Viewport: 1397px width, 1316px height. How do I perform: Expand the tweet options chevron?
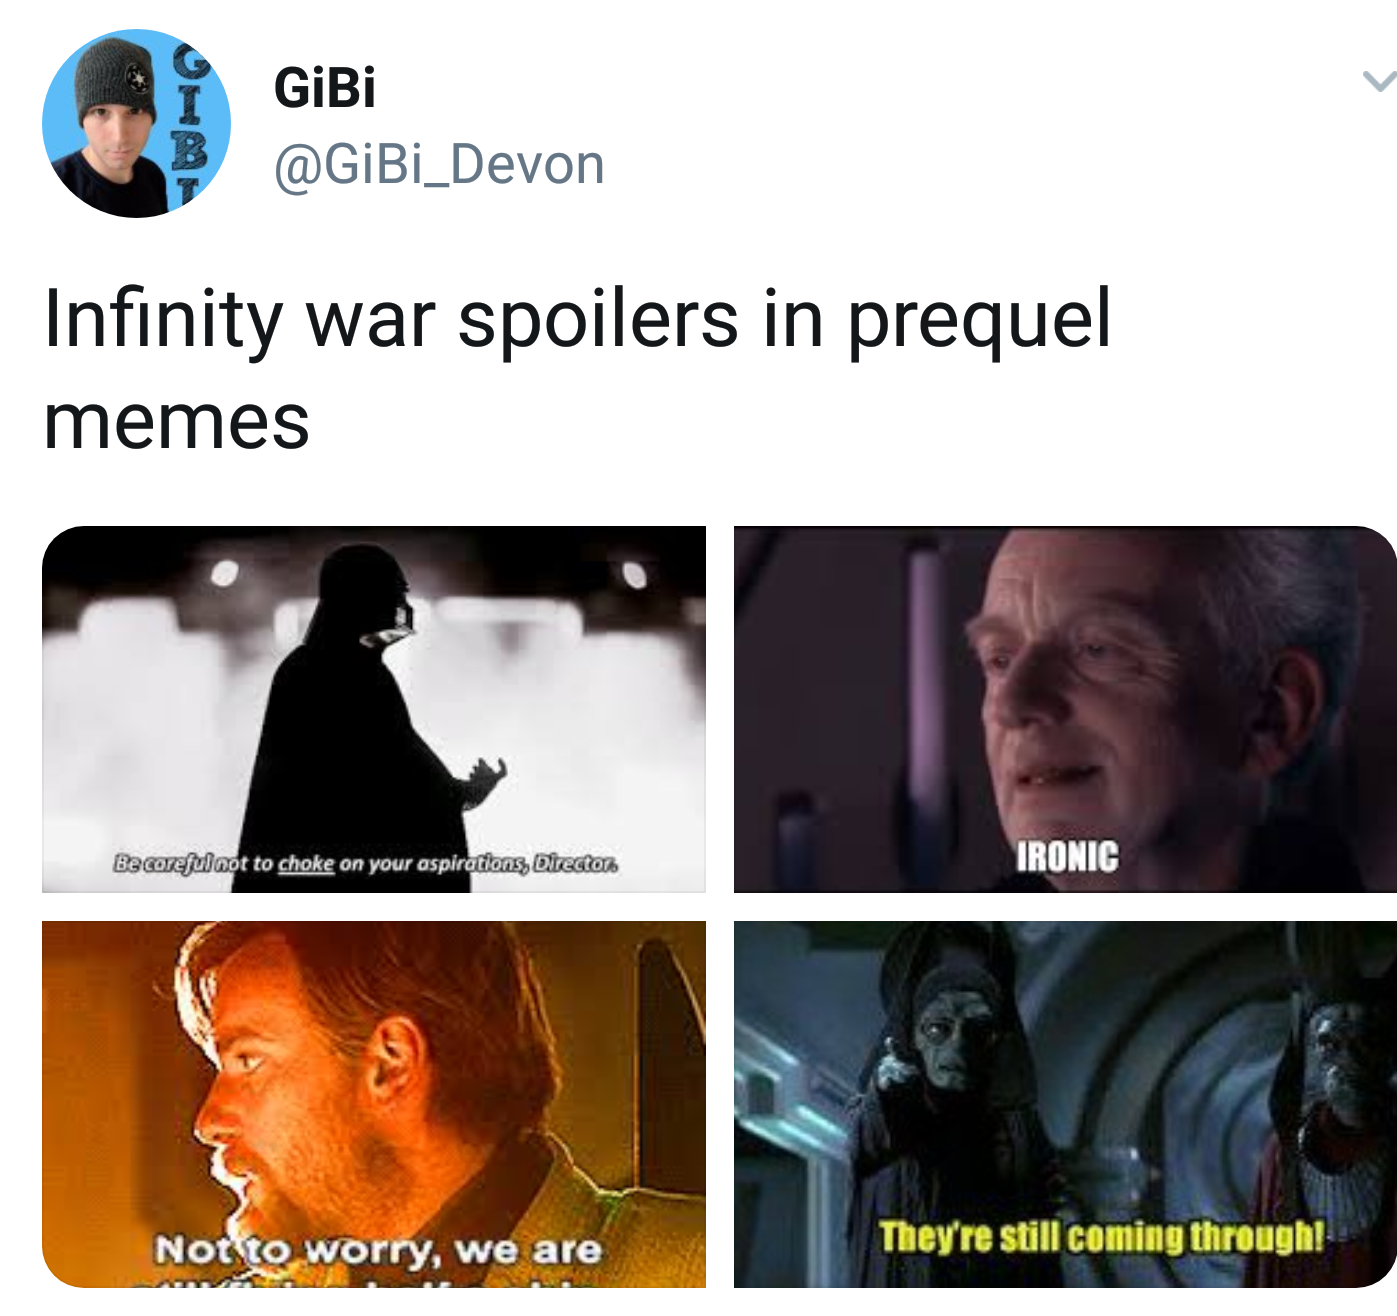(1378, 81)
